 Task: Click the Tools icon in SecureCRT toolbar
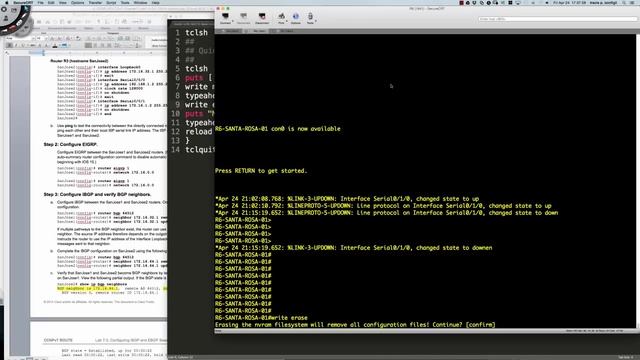310,18
